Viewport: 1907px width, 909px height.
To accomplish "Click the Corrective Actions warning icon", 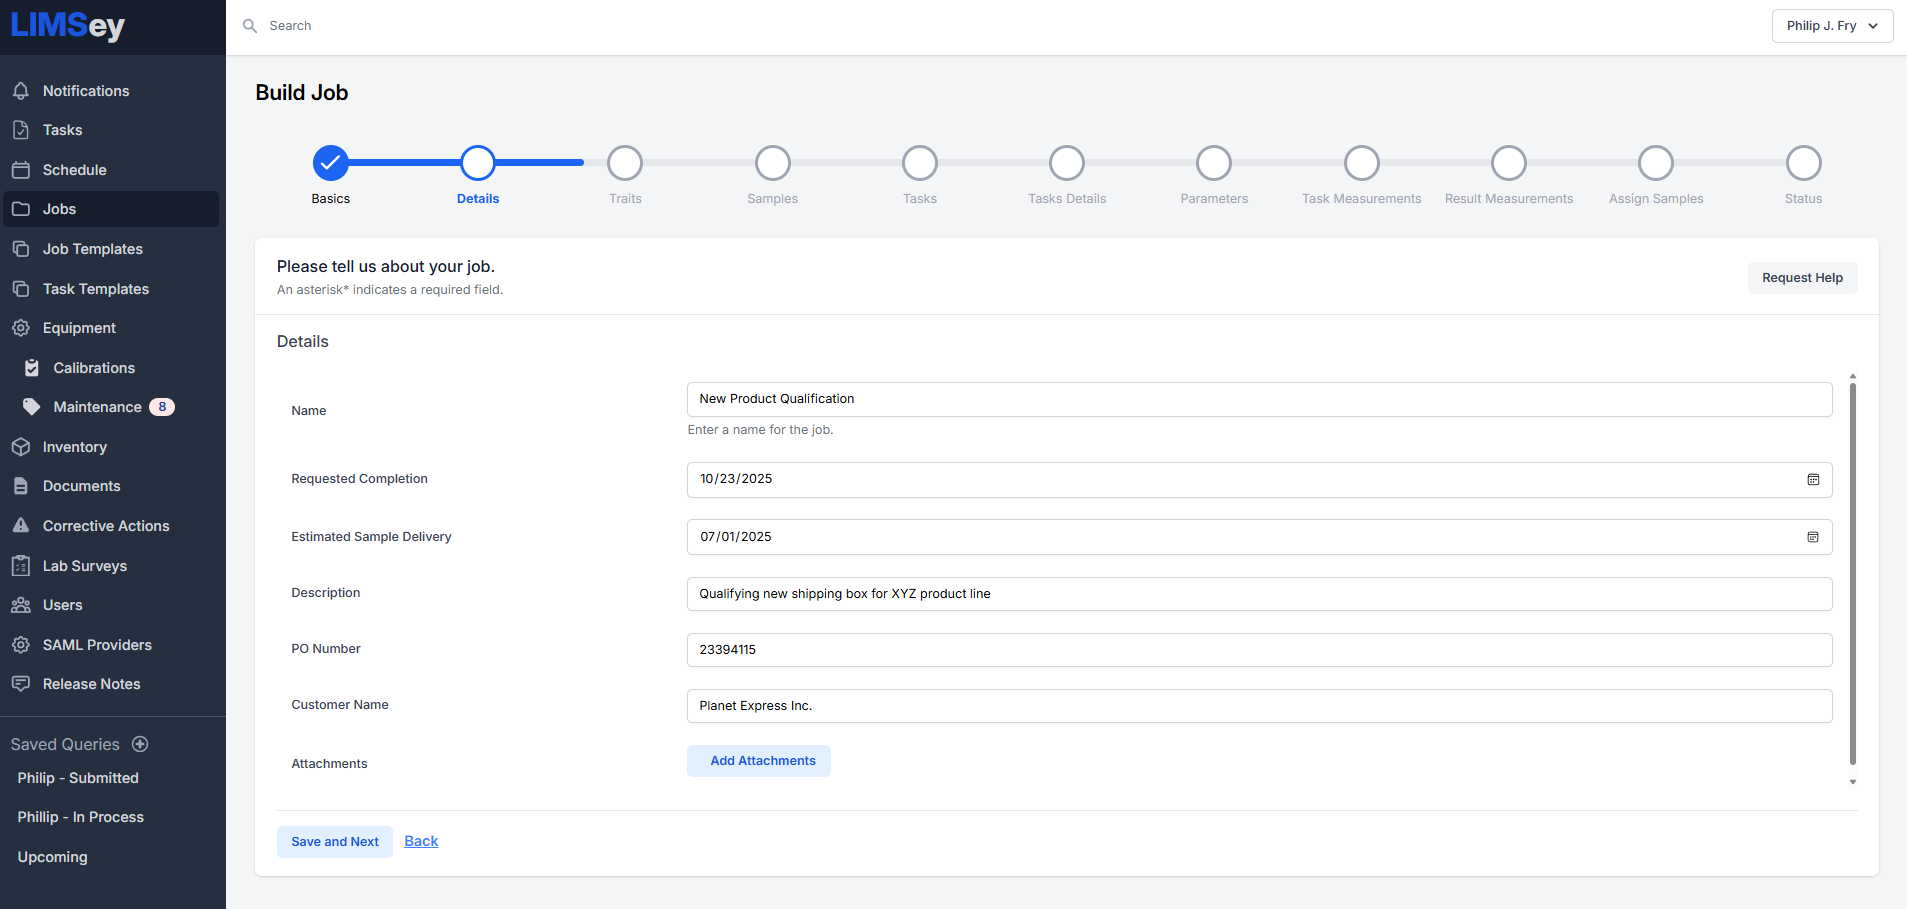I will [21, 526].
